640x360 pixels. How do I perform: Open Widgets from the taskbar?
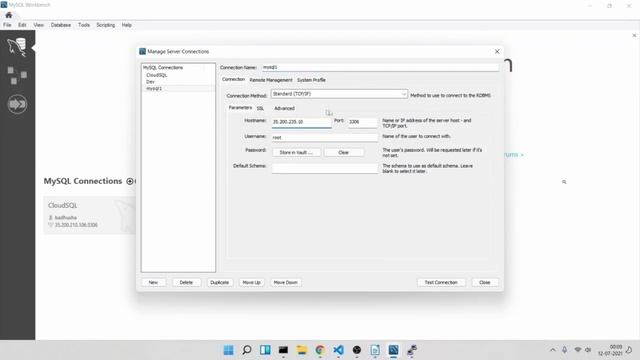[x=265, y=350]
